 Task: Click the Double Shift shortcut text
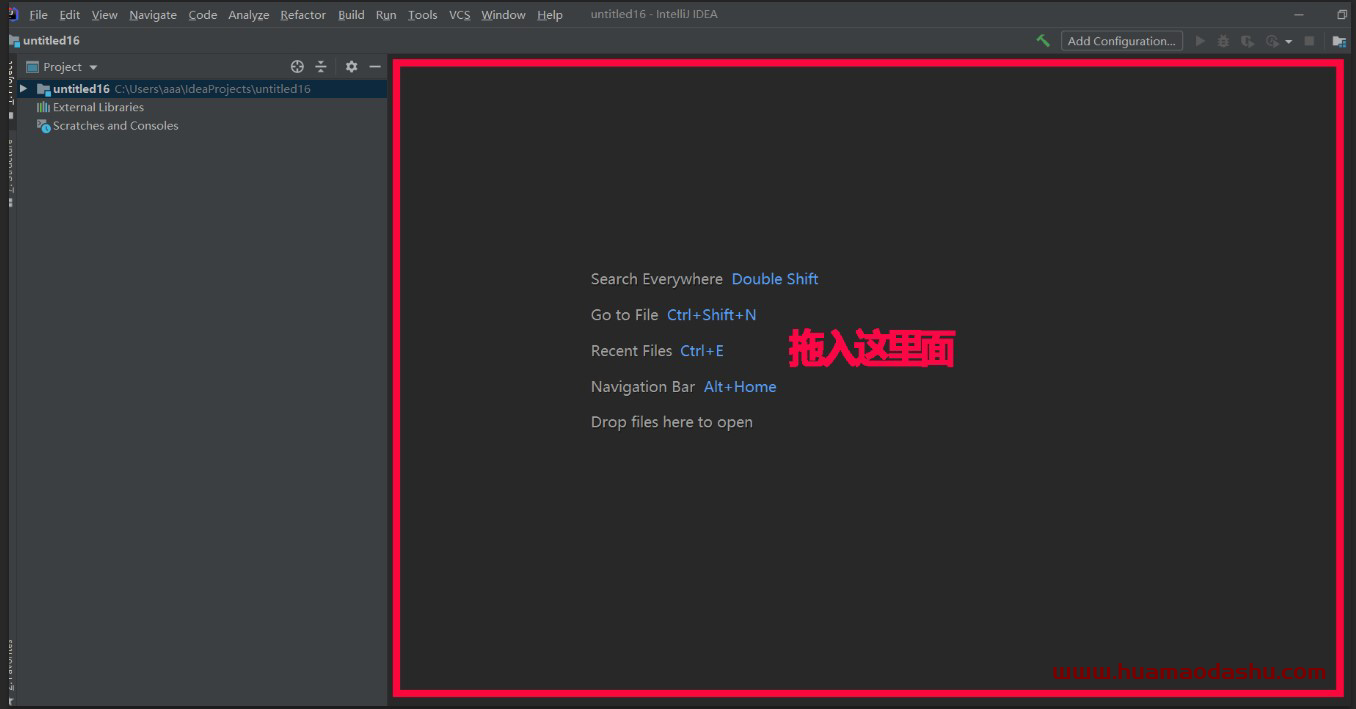[775, 279]
